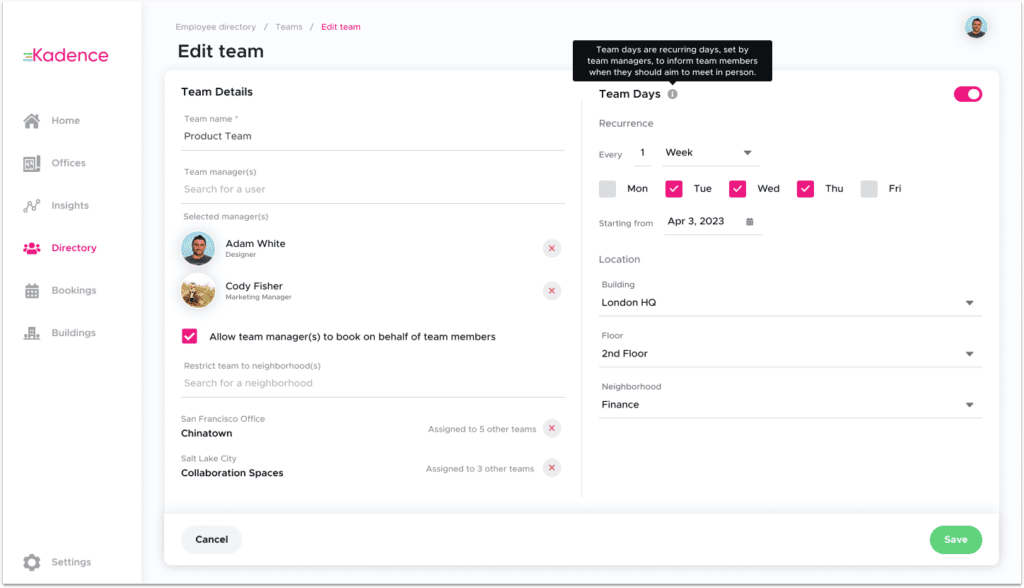Click the 'Salt Lake City' label
Viewport: 1024px width, 588px height.
click(x=208, y=459)
